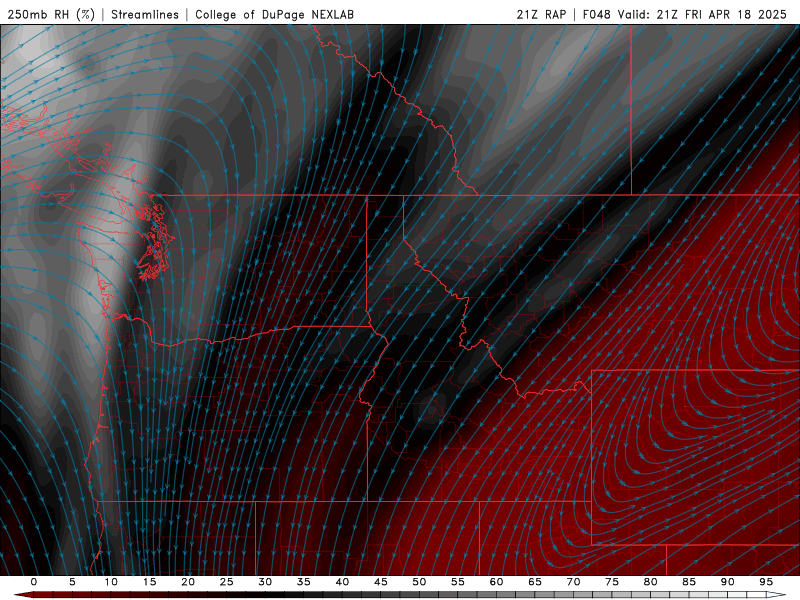Select the 0 label on the colorbar
Viewport: 800px width, 600px height.
click(x=34, y=582)
